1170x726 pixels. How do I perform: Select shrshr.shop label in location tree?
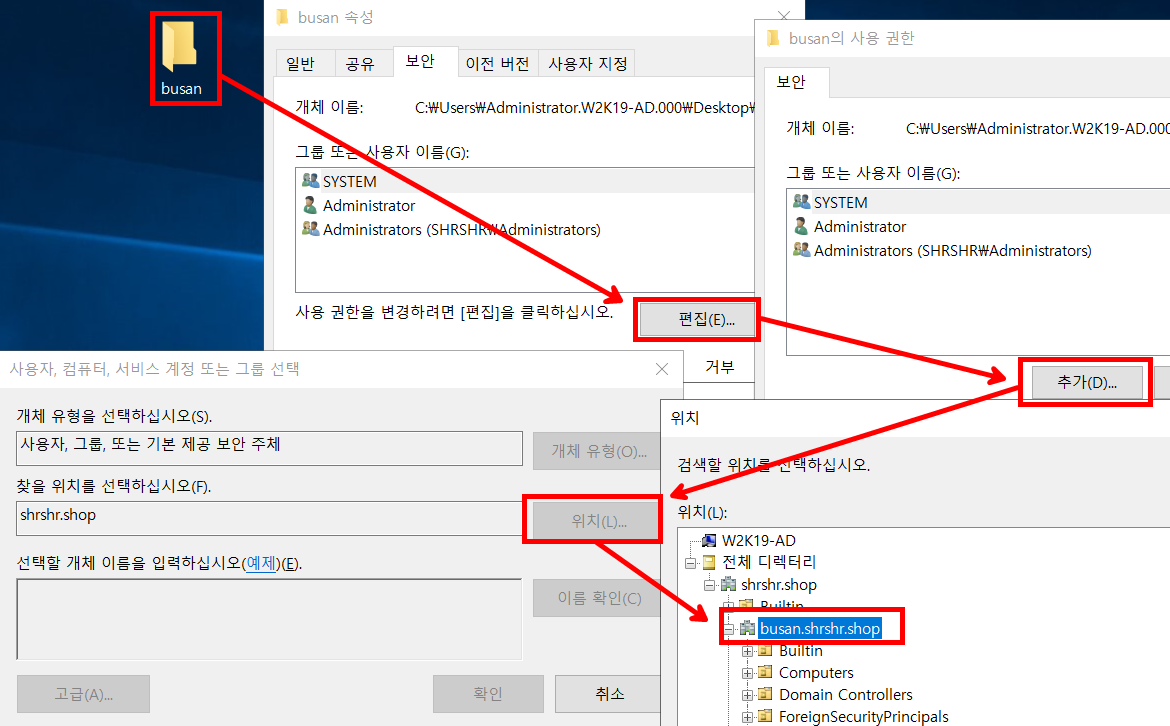click(778, 584)
